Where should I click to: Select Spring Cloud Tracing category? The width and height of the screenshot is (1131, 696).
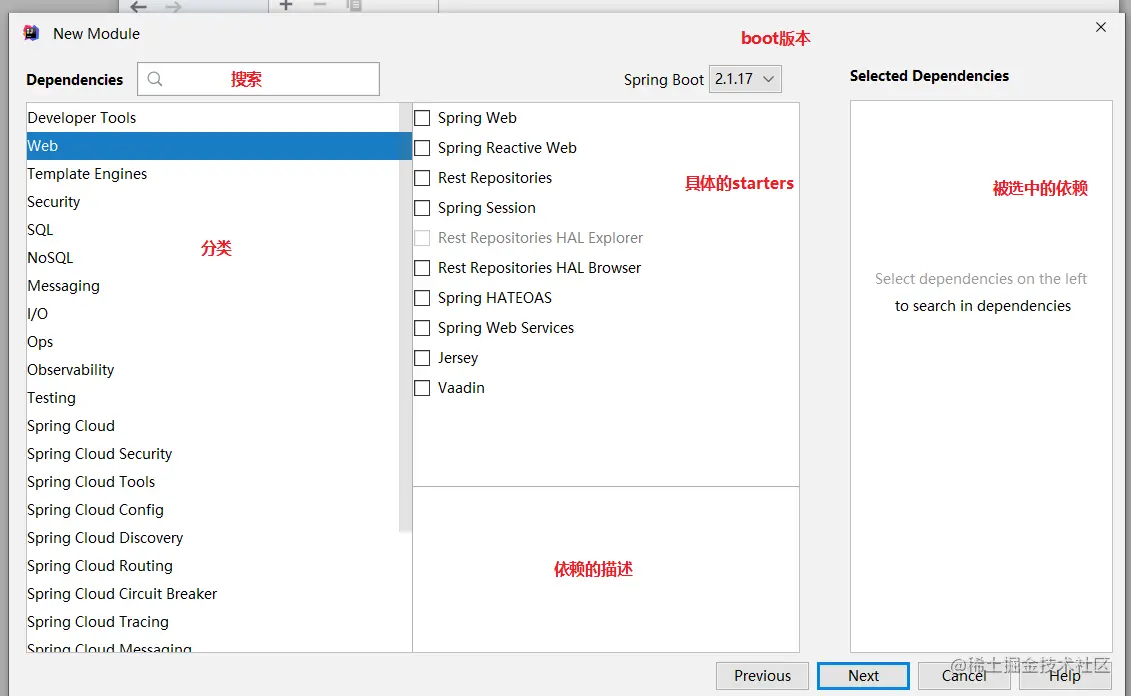pyautogui.click(x=213, y=622)
